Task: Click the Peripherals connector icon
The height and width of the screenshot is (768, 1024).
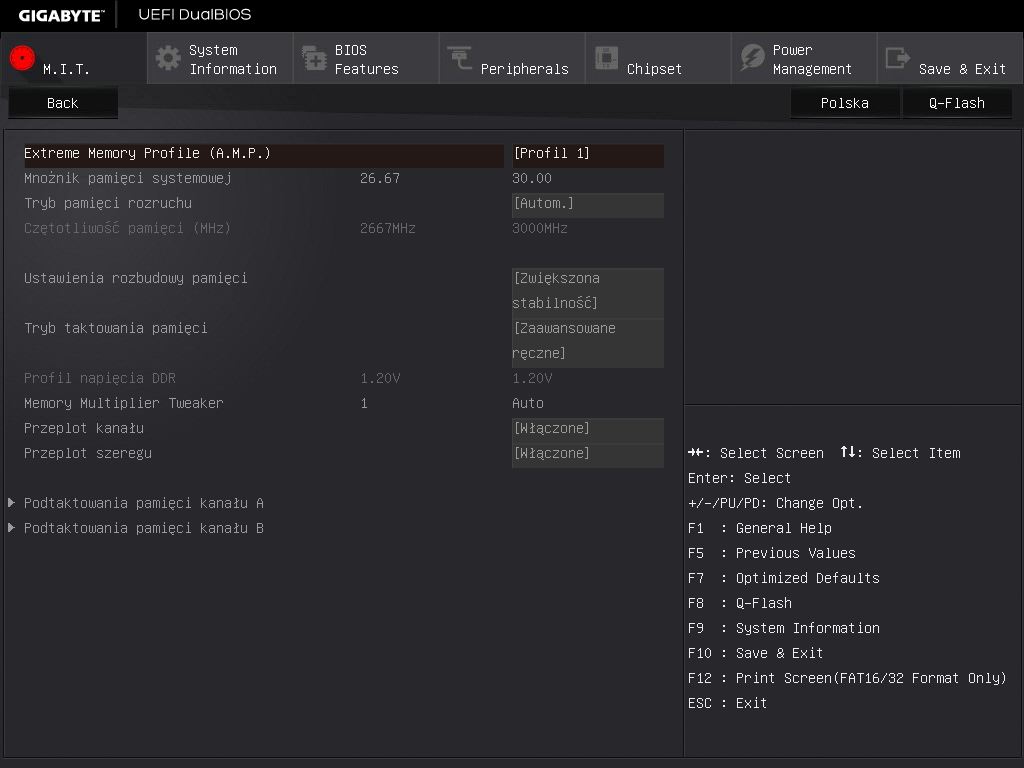Action: click(x=460, y=58)
